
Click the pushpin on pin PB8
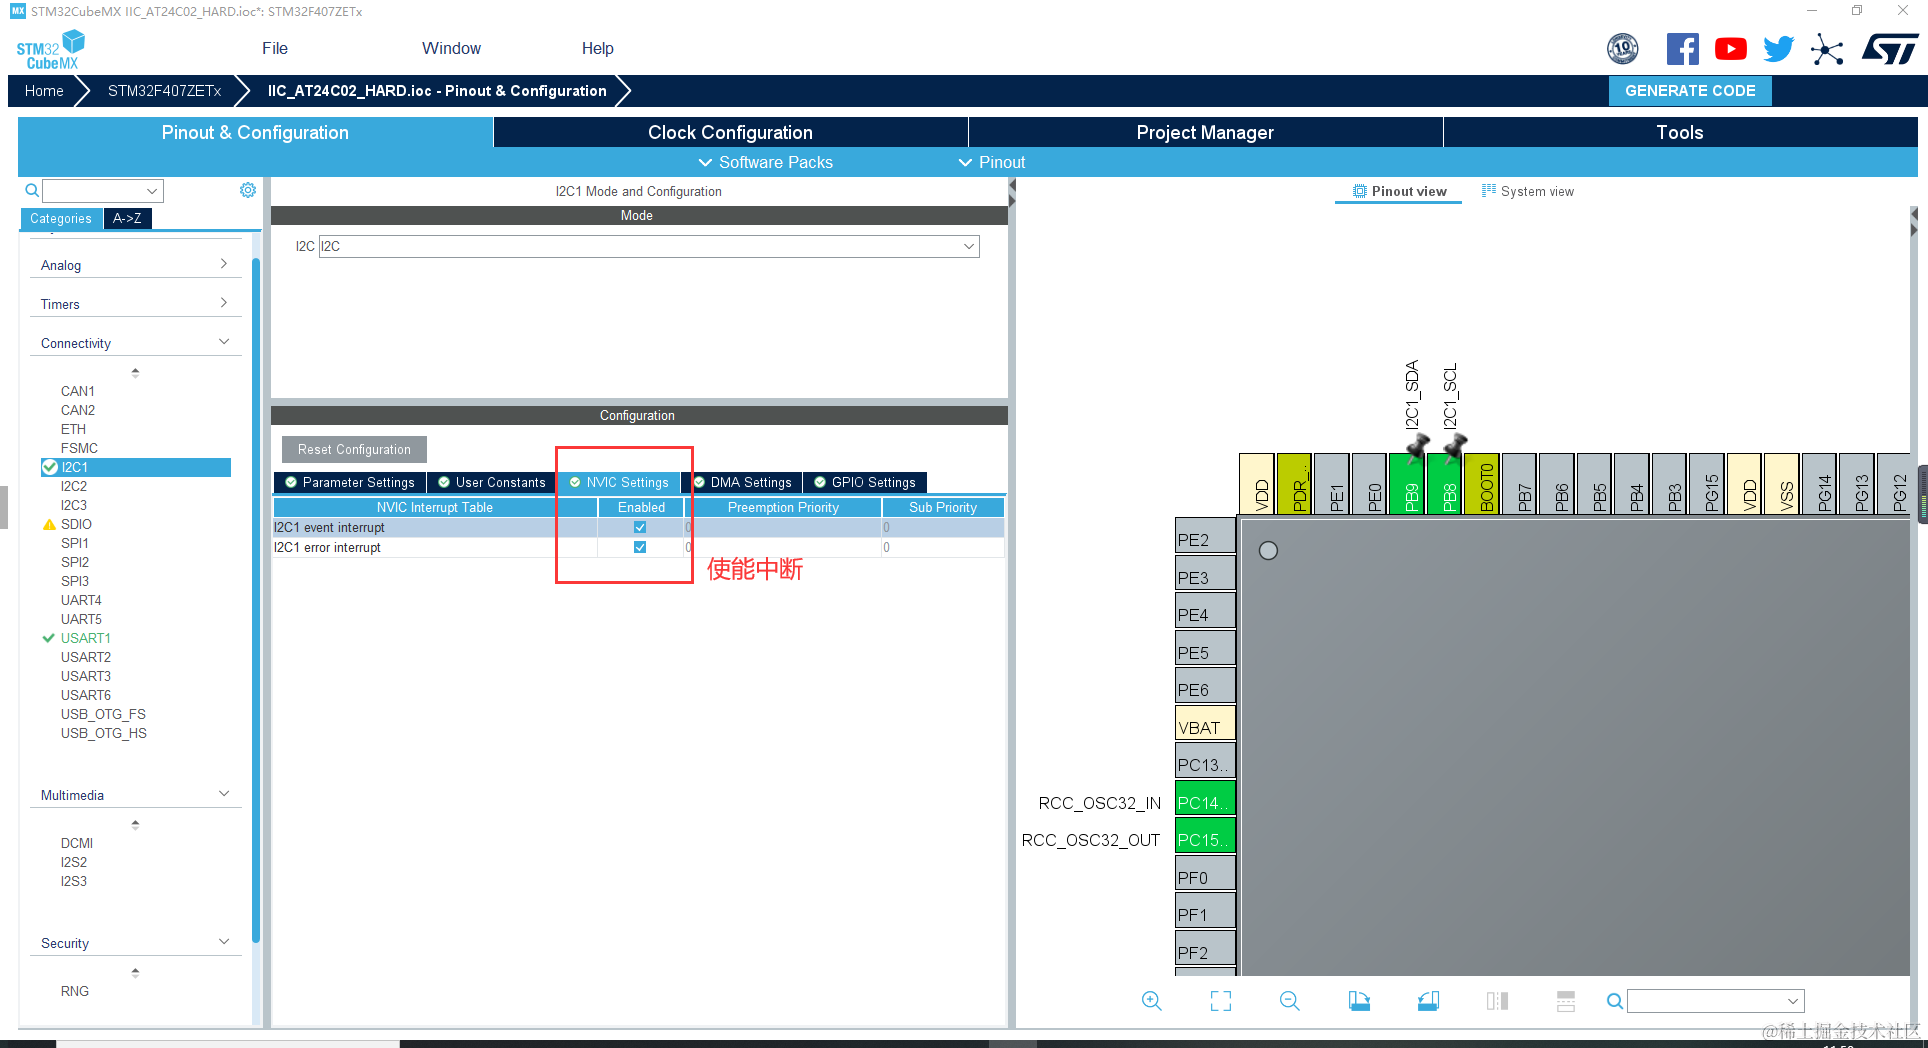coord(1455,447)
